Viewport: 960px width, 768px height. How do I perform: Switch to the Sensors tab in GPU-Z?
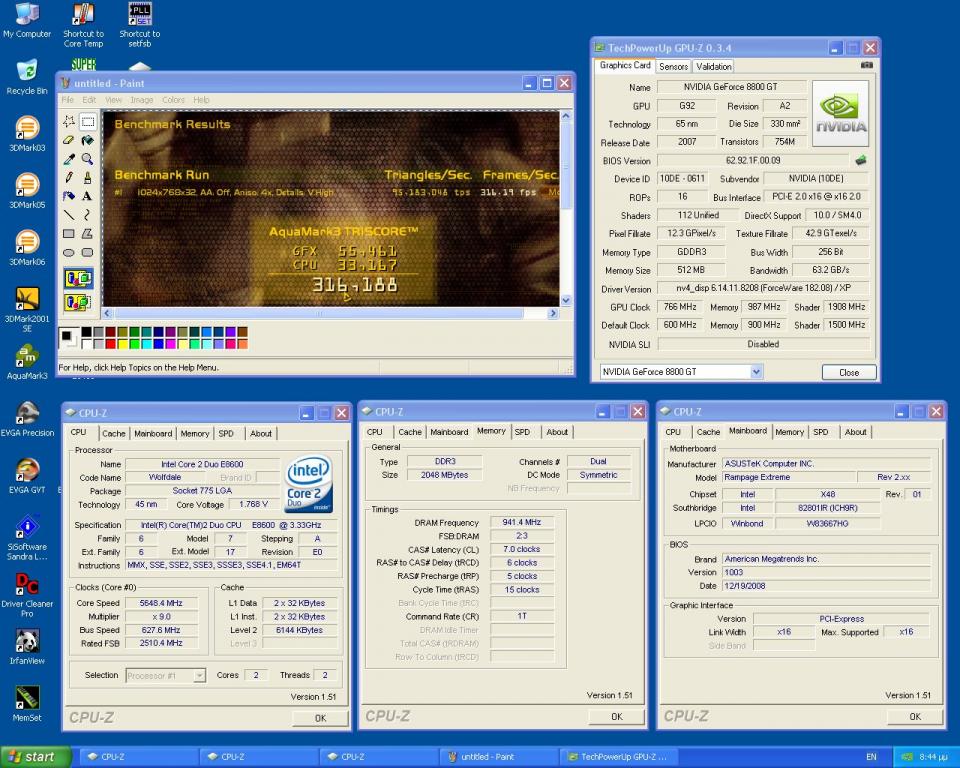tap(673, 66)
